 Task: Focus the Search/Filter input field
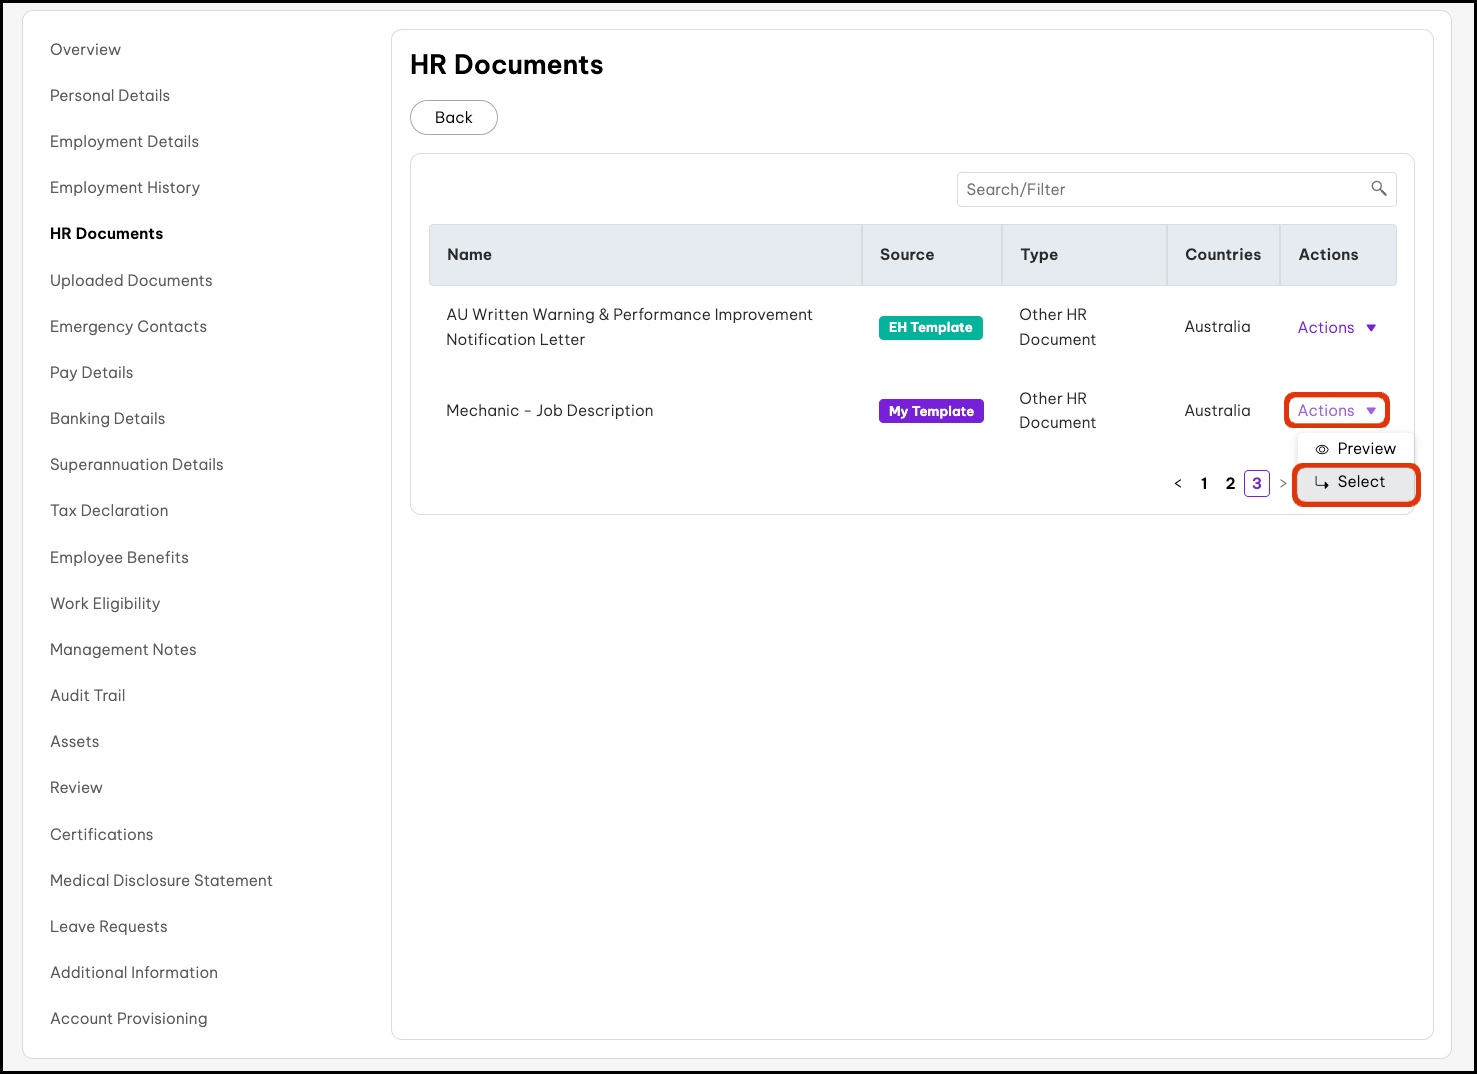[1160, 190]
